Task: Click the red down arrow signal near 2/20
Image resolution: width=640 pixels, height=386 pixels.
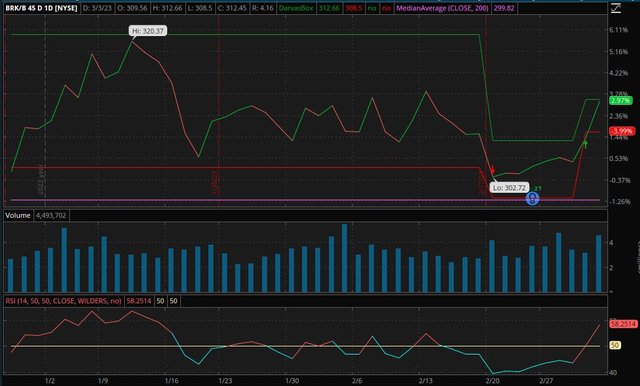Action: (493, 170)
